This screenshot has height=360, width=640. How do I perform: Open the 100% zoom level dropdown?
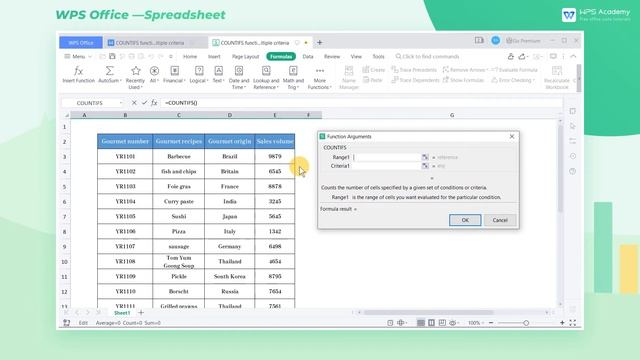tap(476, 323)
